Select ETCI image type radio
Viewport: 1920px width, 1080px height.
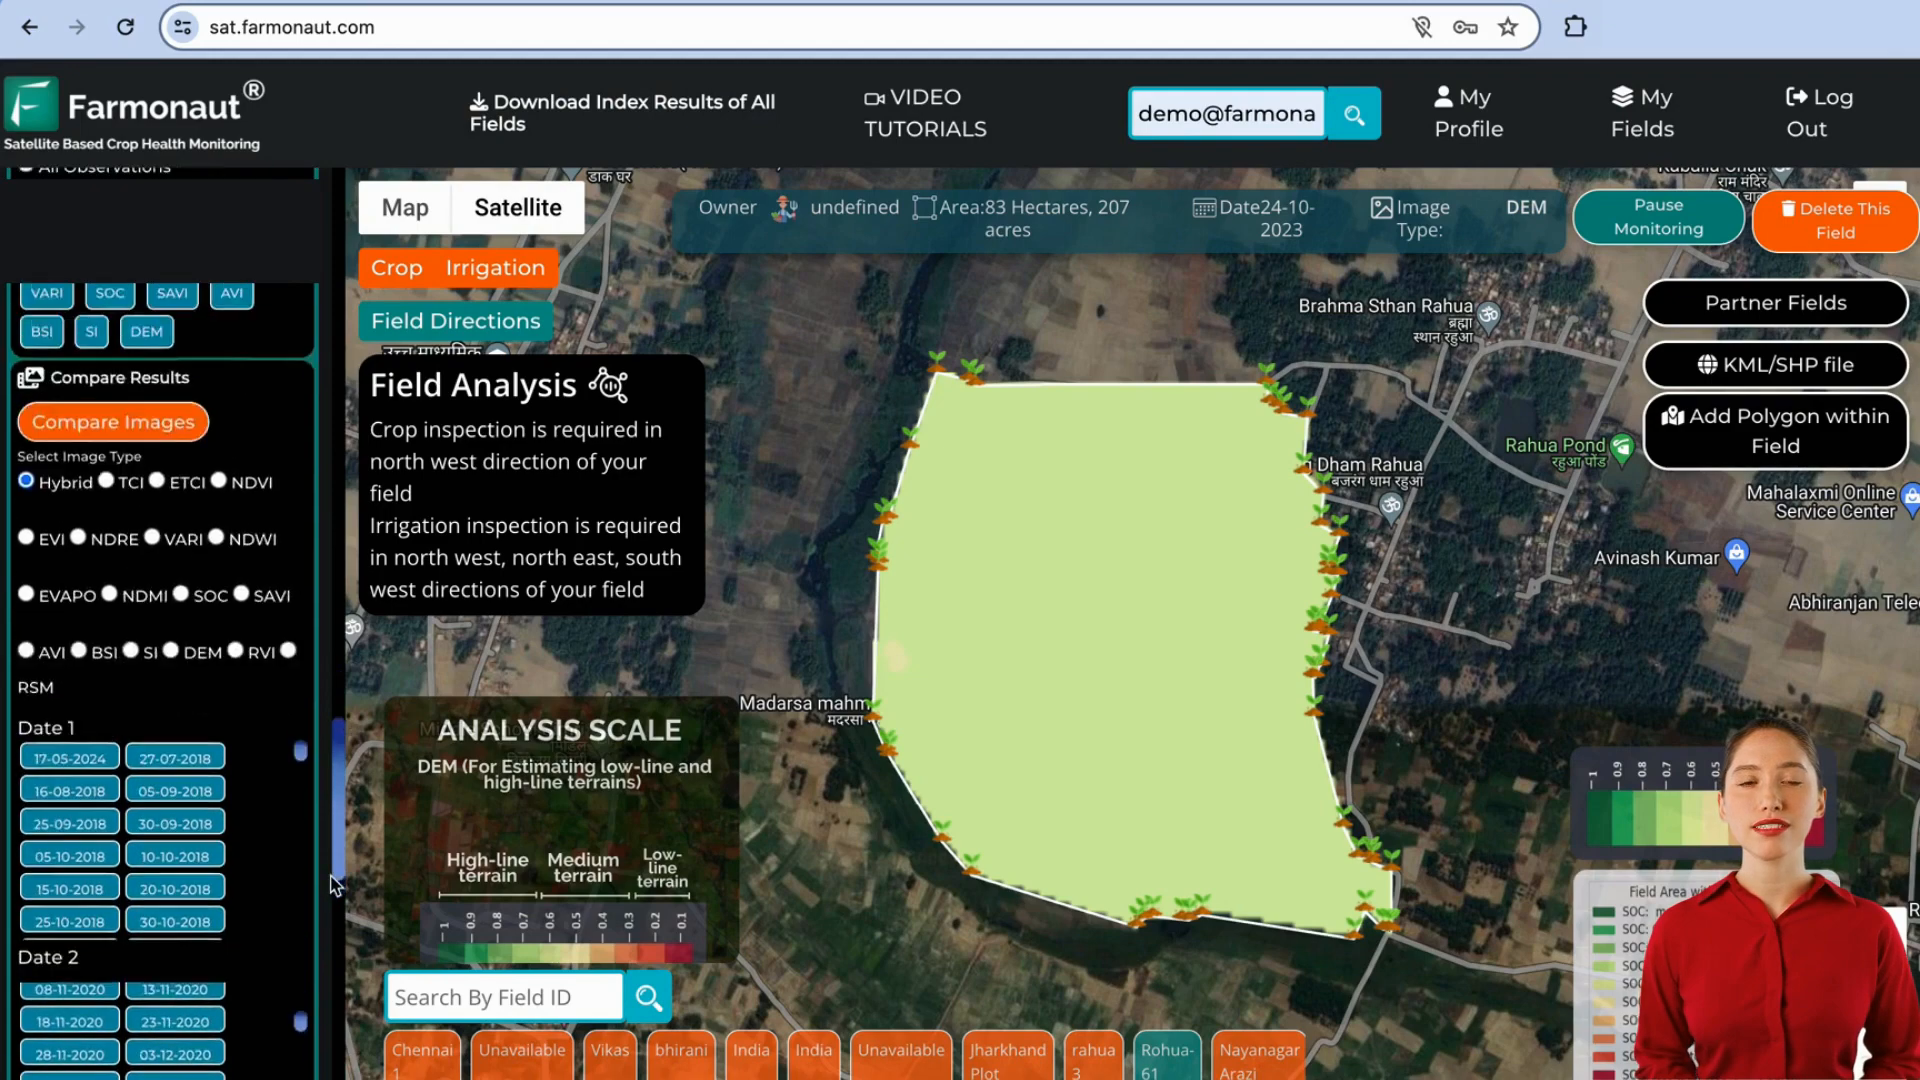pyautogui.click(x=157, y=480)
